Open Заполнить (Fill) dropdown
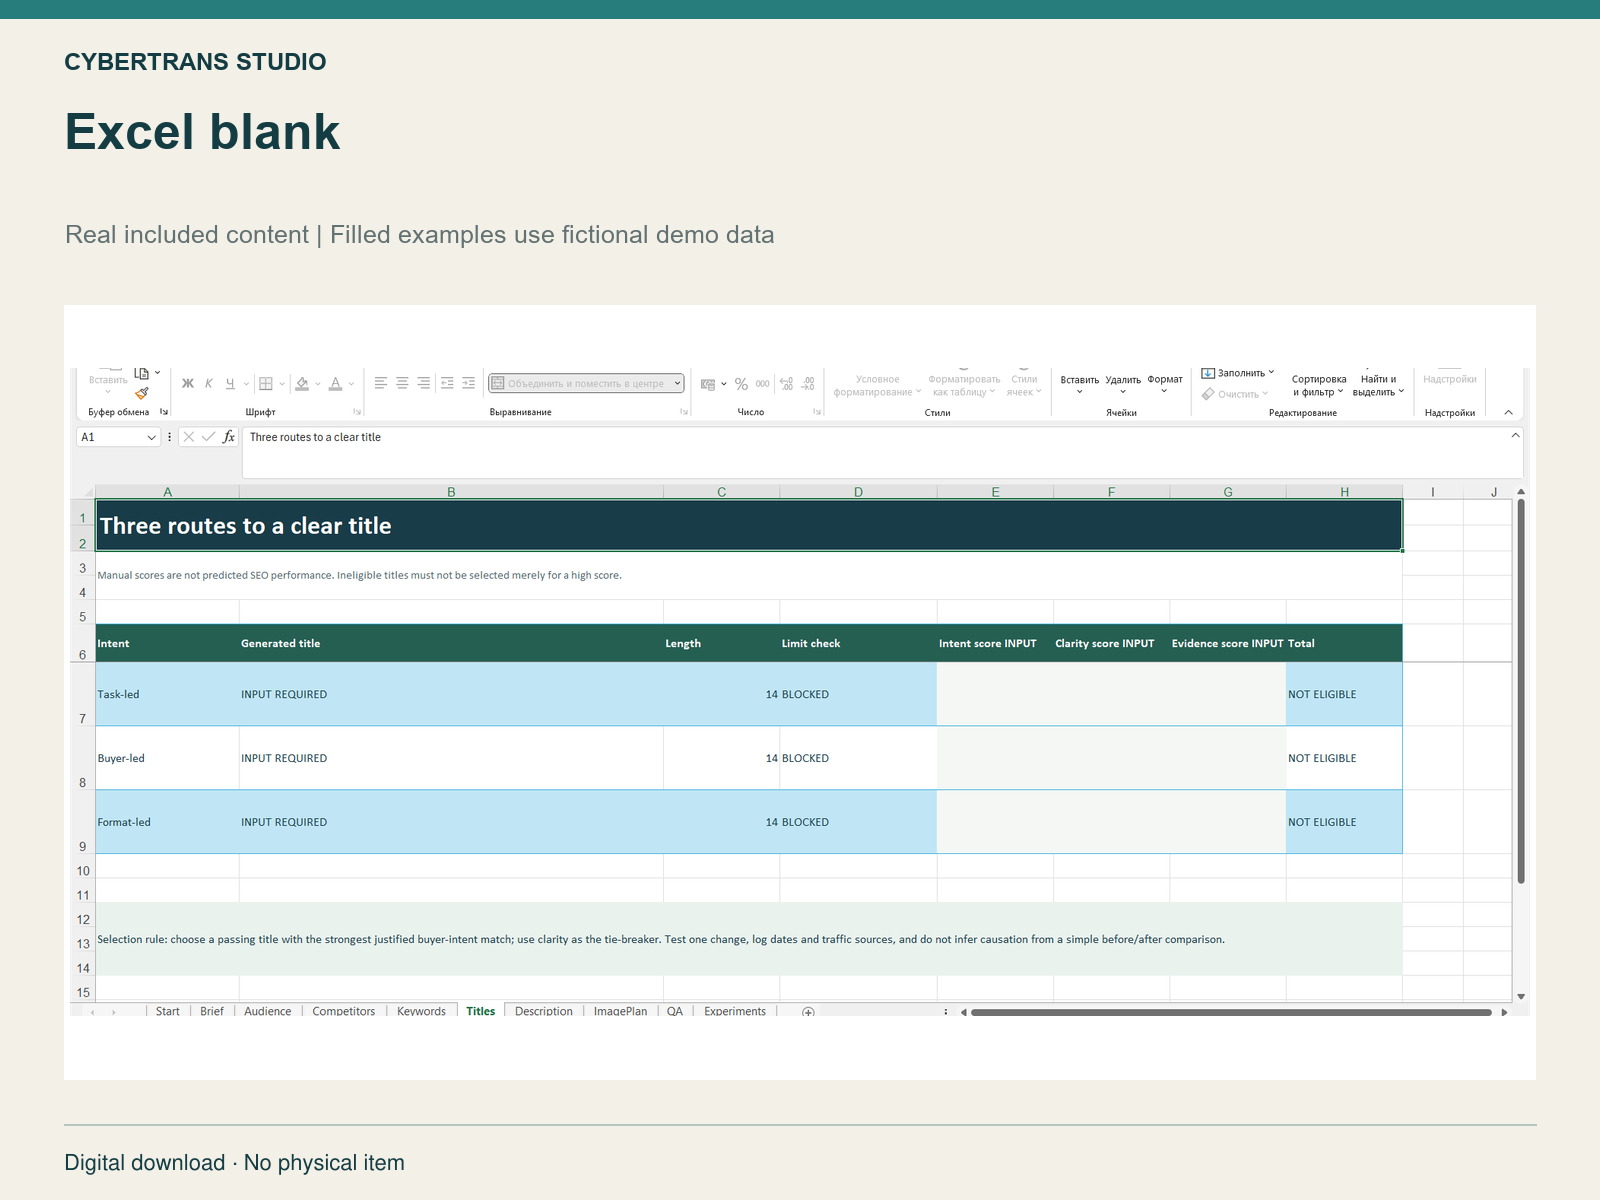 pyautogui.click(x=1238, y=373)
